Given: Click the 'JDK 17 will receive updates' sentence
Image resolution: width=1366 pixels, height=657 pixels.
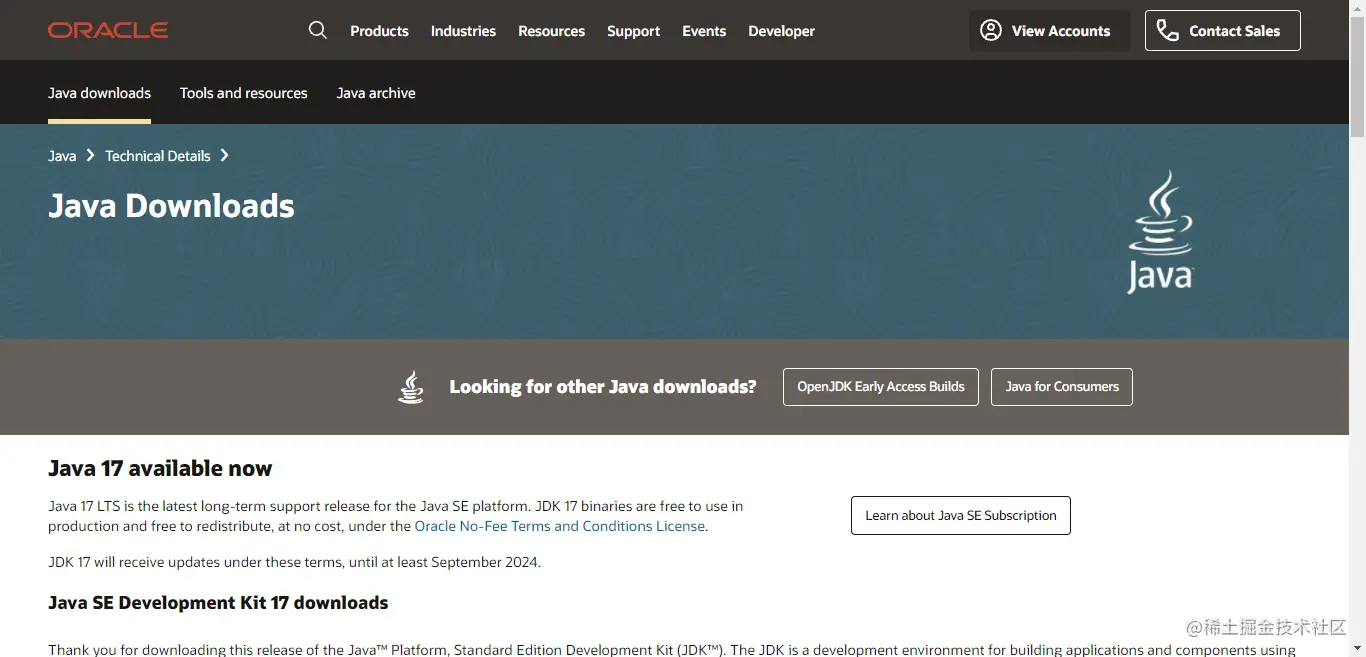Looking at the screenshot, I should pyautogui.click(x=294, y=562).
